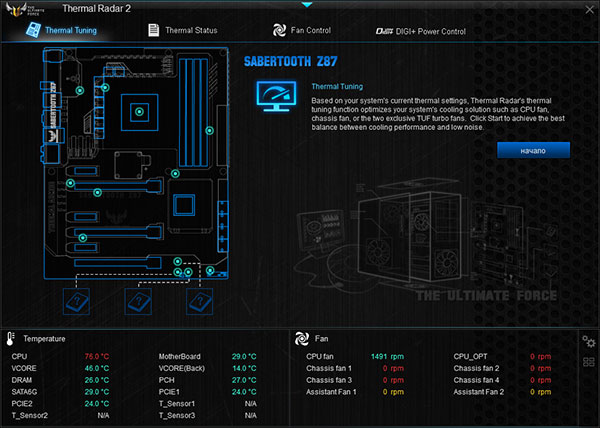Click the sensor marker near top-left I/O area
This screenshot has width=600, height=428.
tap(80, 91)
